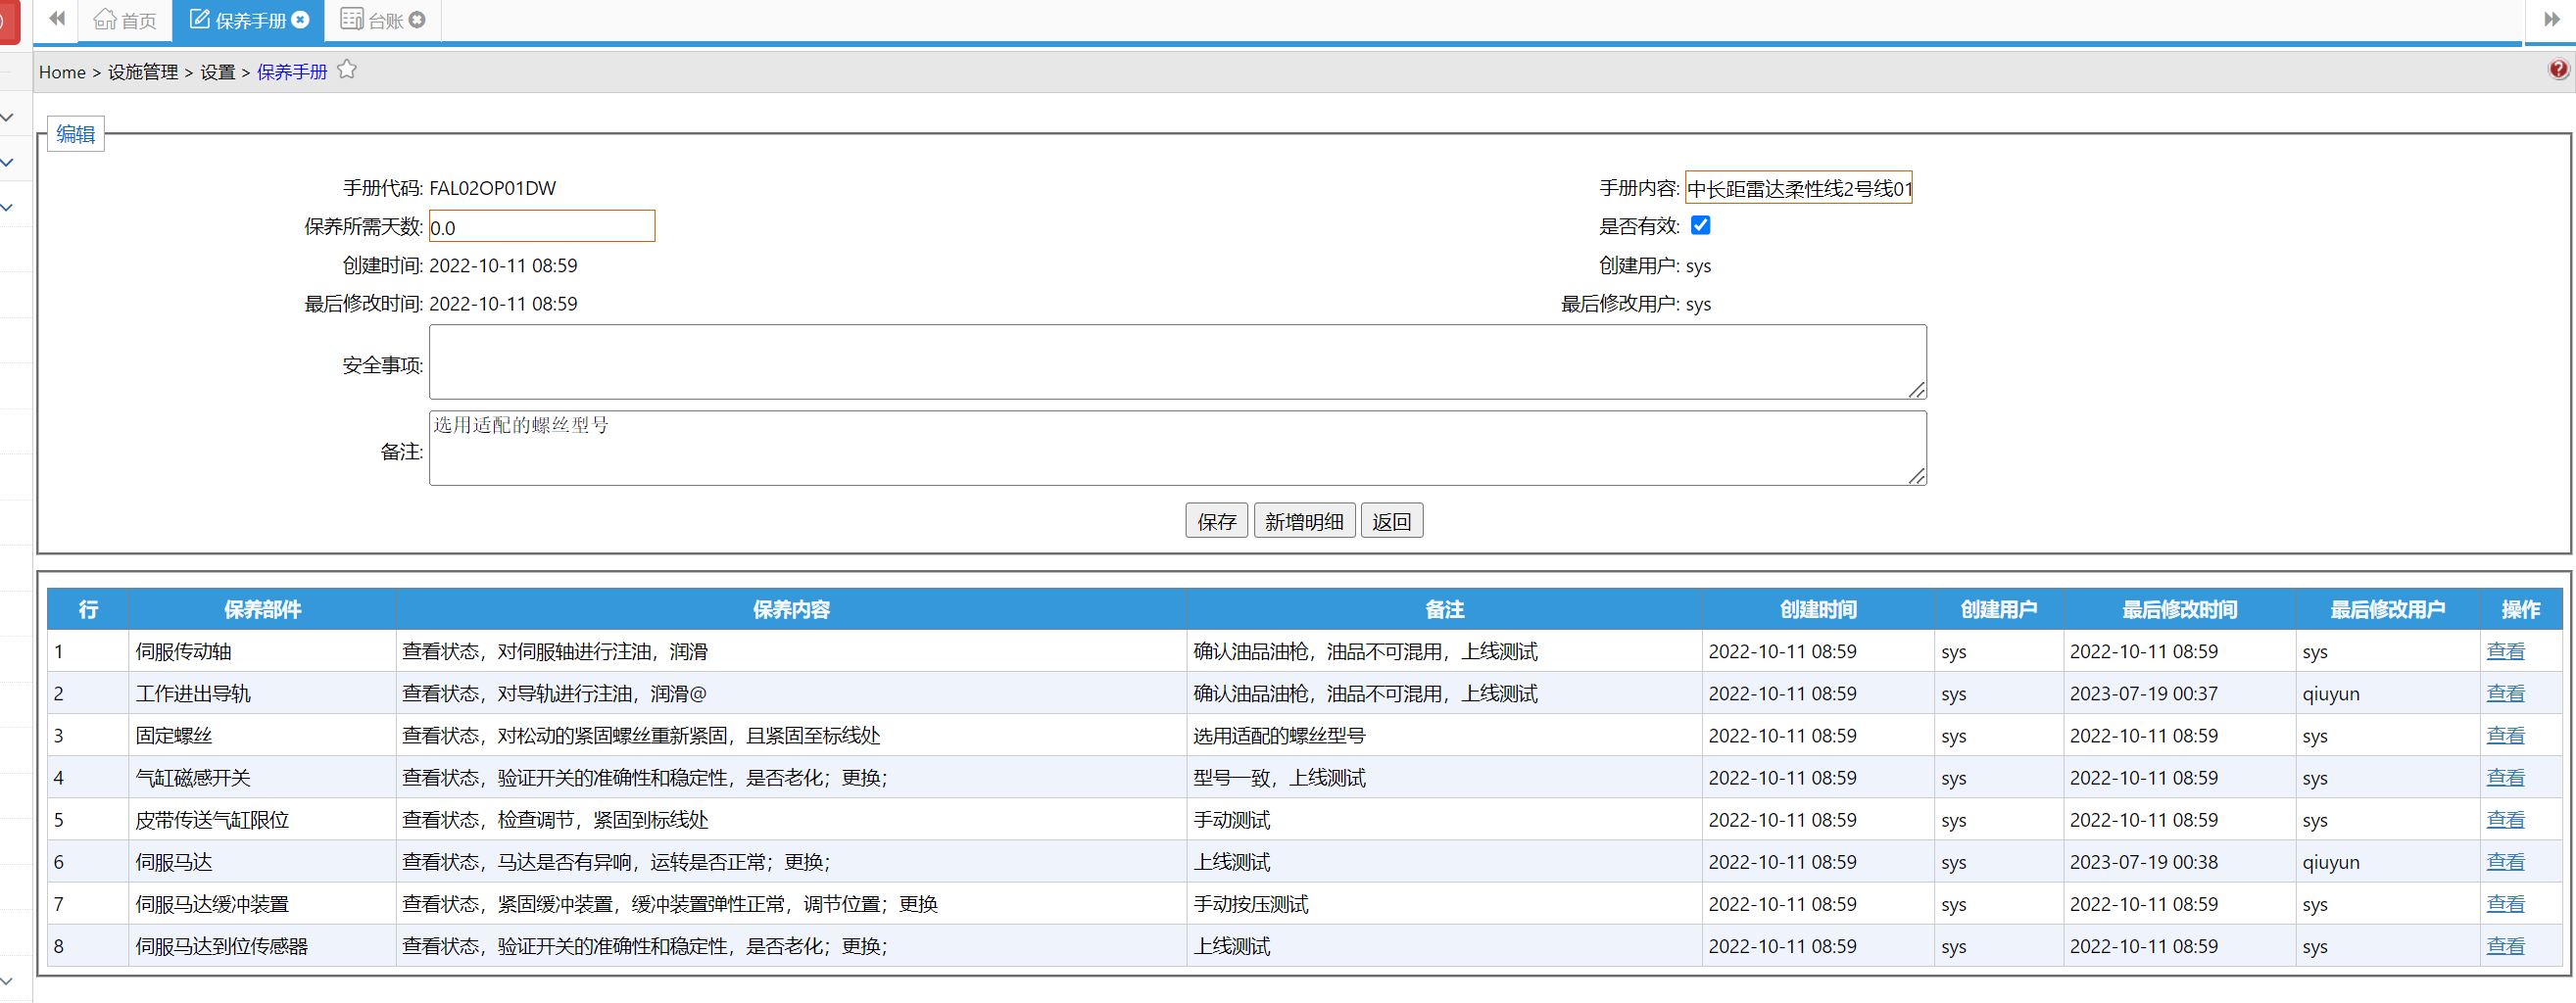Image resolution: width=2576 pixels, height=1003 pixels.
Task: Expand the third sidebar chevron
Action: (7, 207)
